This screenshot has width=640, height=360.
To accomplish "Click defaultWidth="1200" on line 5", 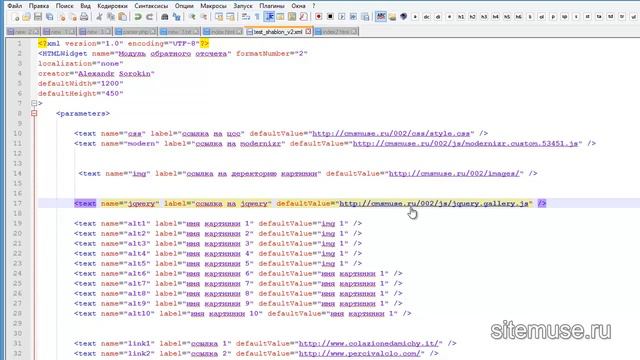I will tap(80, 83).
